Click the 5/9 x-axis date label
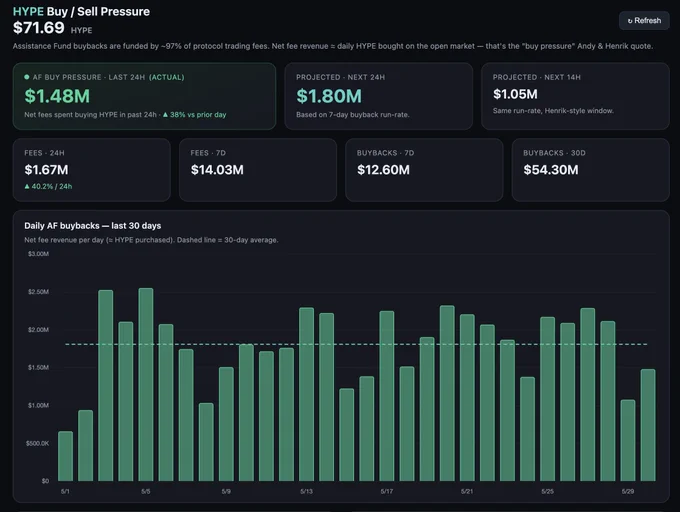Viewport: 680px width, 512px height. [x=226, y=492]
